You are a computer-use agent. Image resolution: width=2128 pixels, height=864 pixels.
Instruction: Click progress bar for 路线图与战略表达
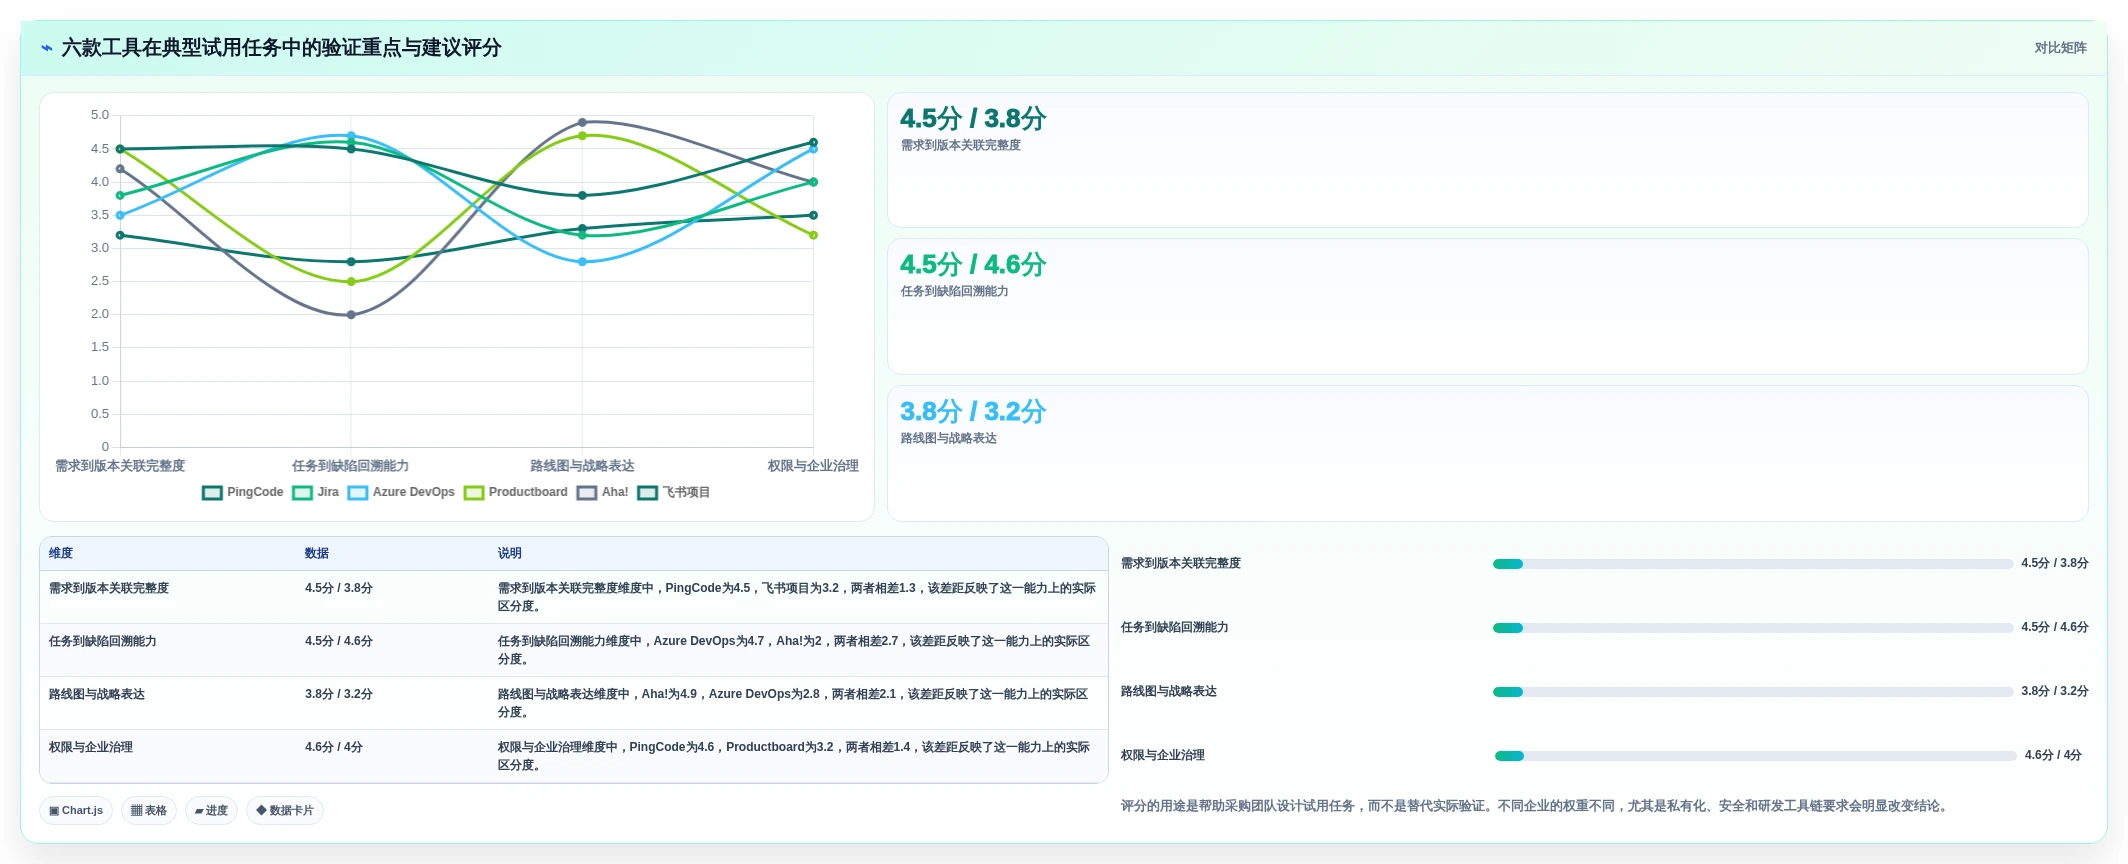[x=1753, y=692]
